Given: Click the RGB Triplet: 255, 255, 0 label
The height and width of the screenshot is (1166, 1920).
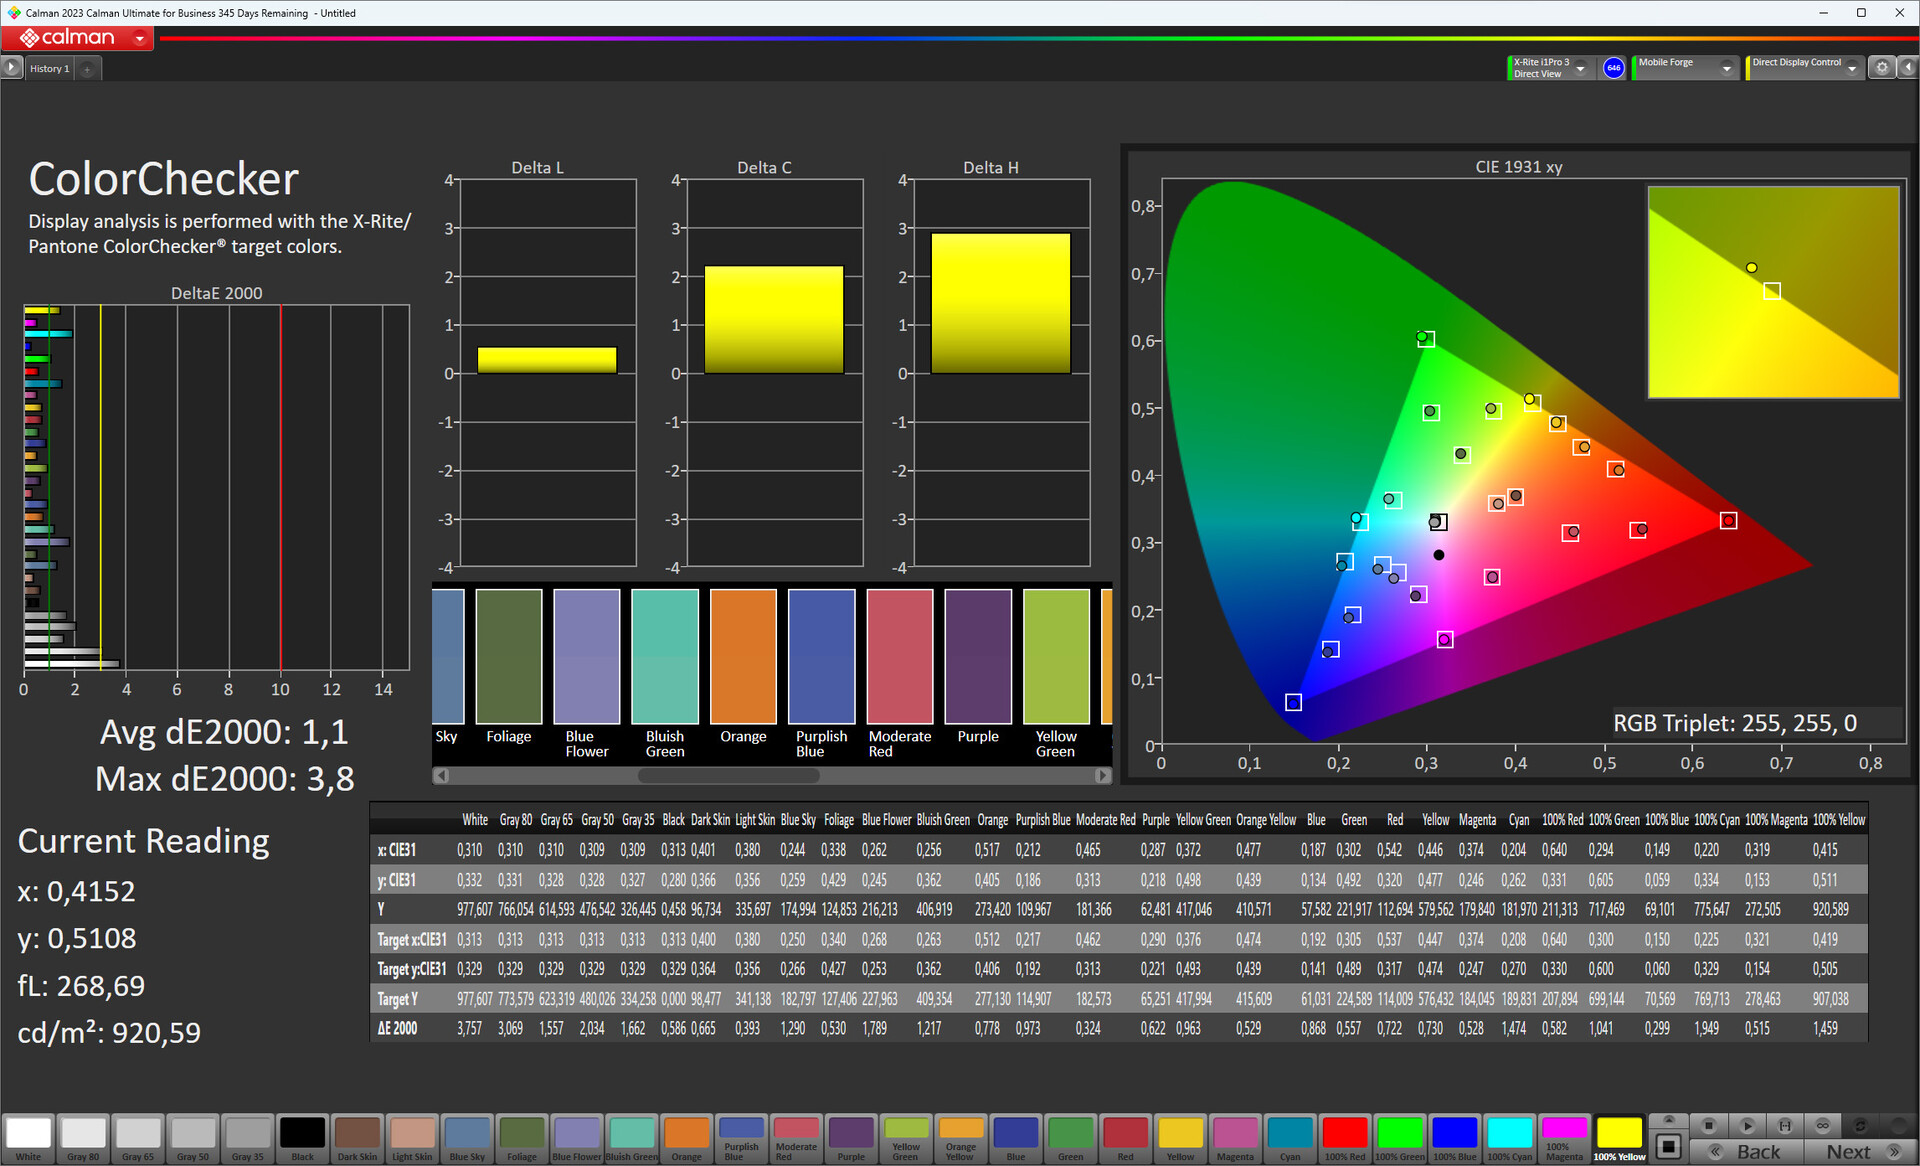Looking at the screenshot, I should point(1735,723).
